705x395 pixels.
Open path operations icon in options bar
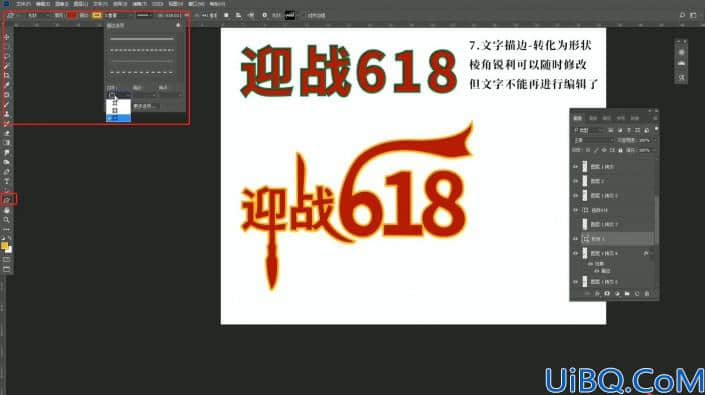point(226,15)
